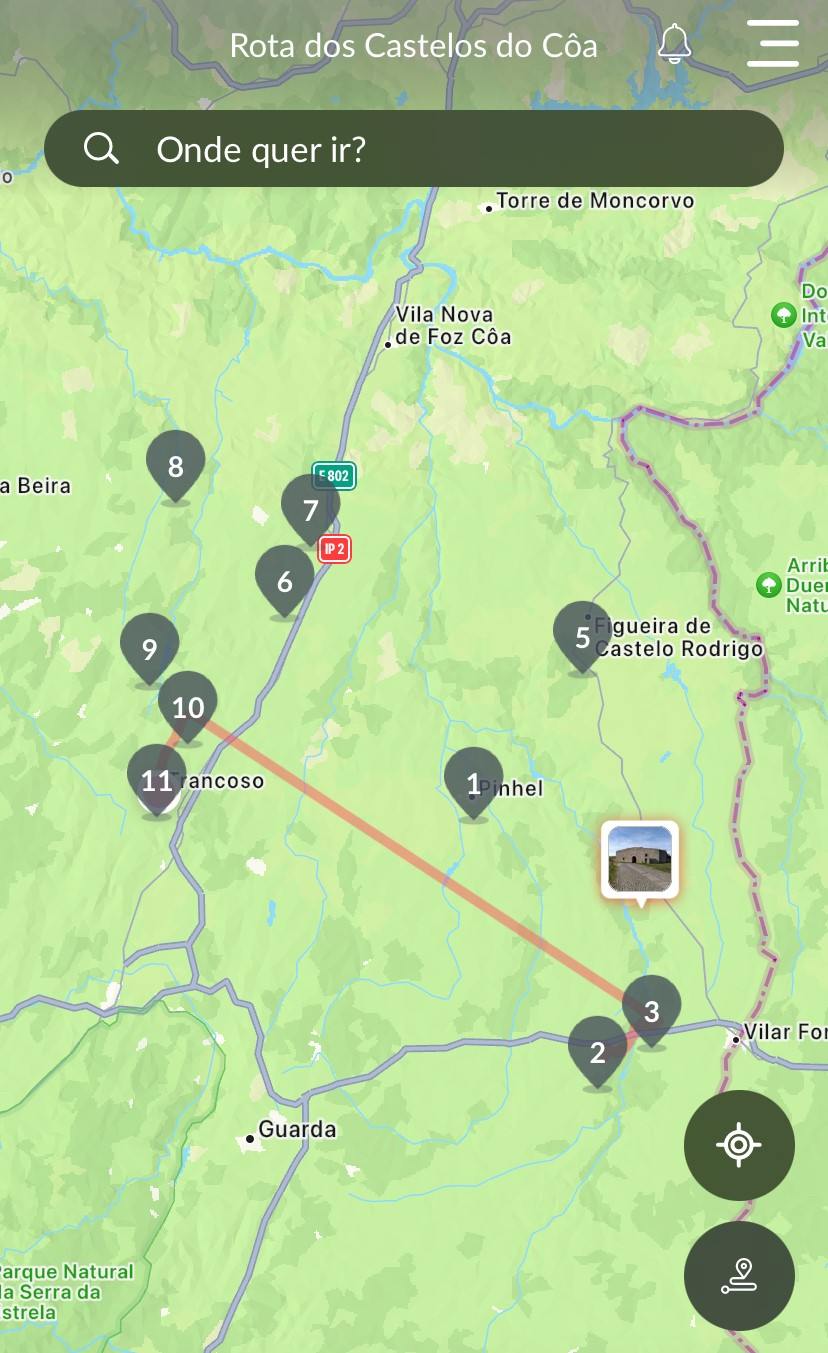Select map pin number 9
This screenshot has height=1353, width=828.
150,650
